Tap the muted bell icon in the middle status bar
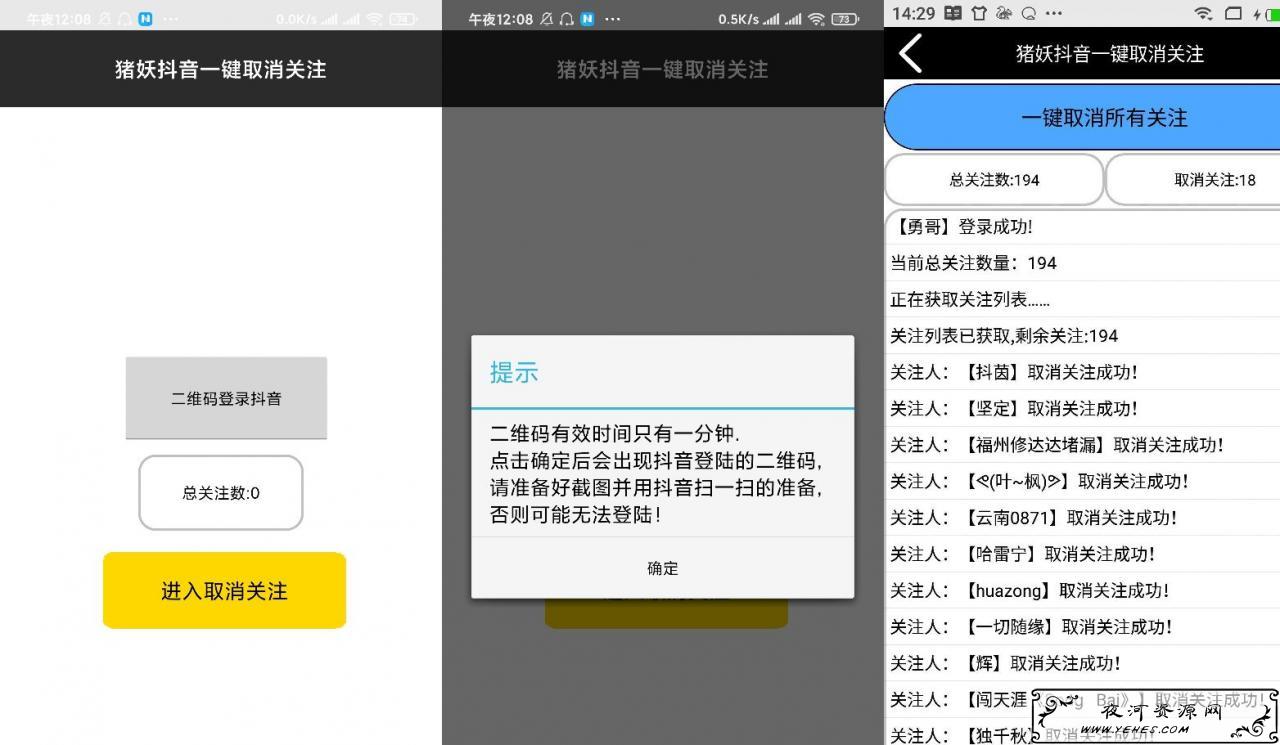Image resolution: width=1280 pixels, height=745 pixels. pos(547,18)
